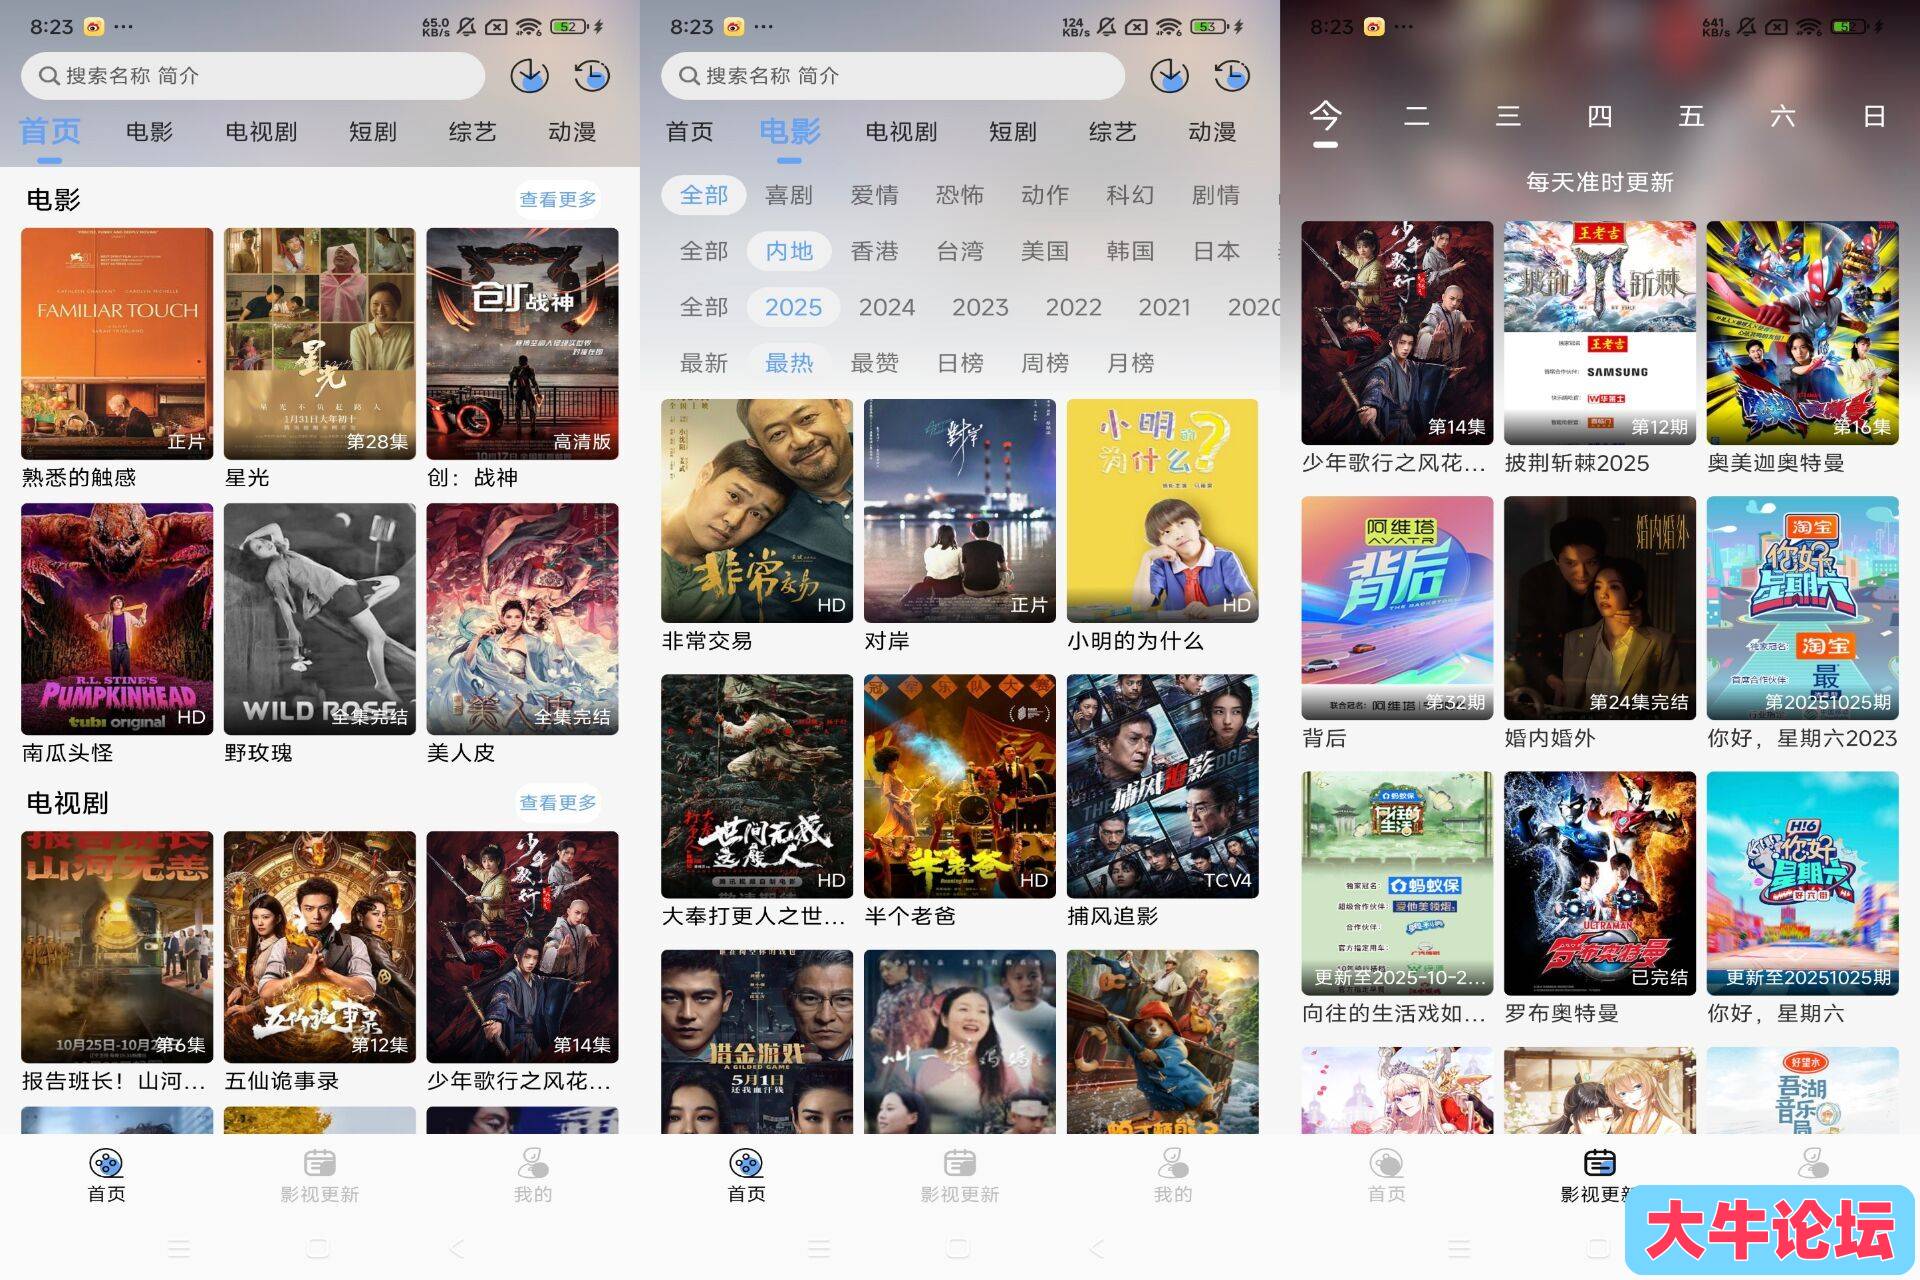Click search magnifier icon on left screen
The image size is (1920, 1280).
(48, 76)
